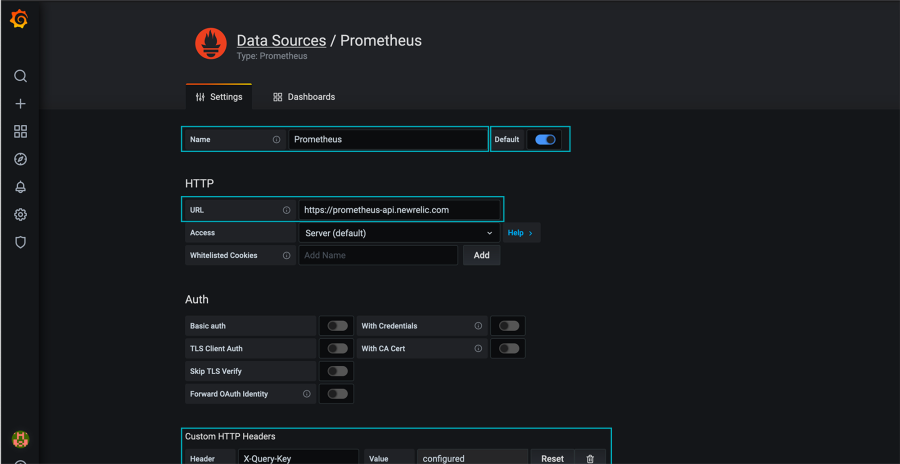The width and height of the screenshot is (900, 464).
Task: Turn on Skip TLS Verify
Action: click(337, 371)
